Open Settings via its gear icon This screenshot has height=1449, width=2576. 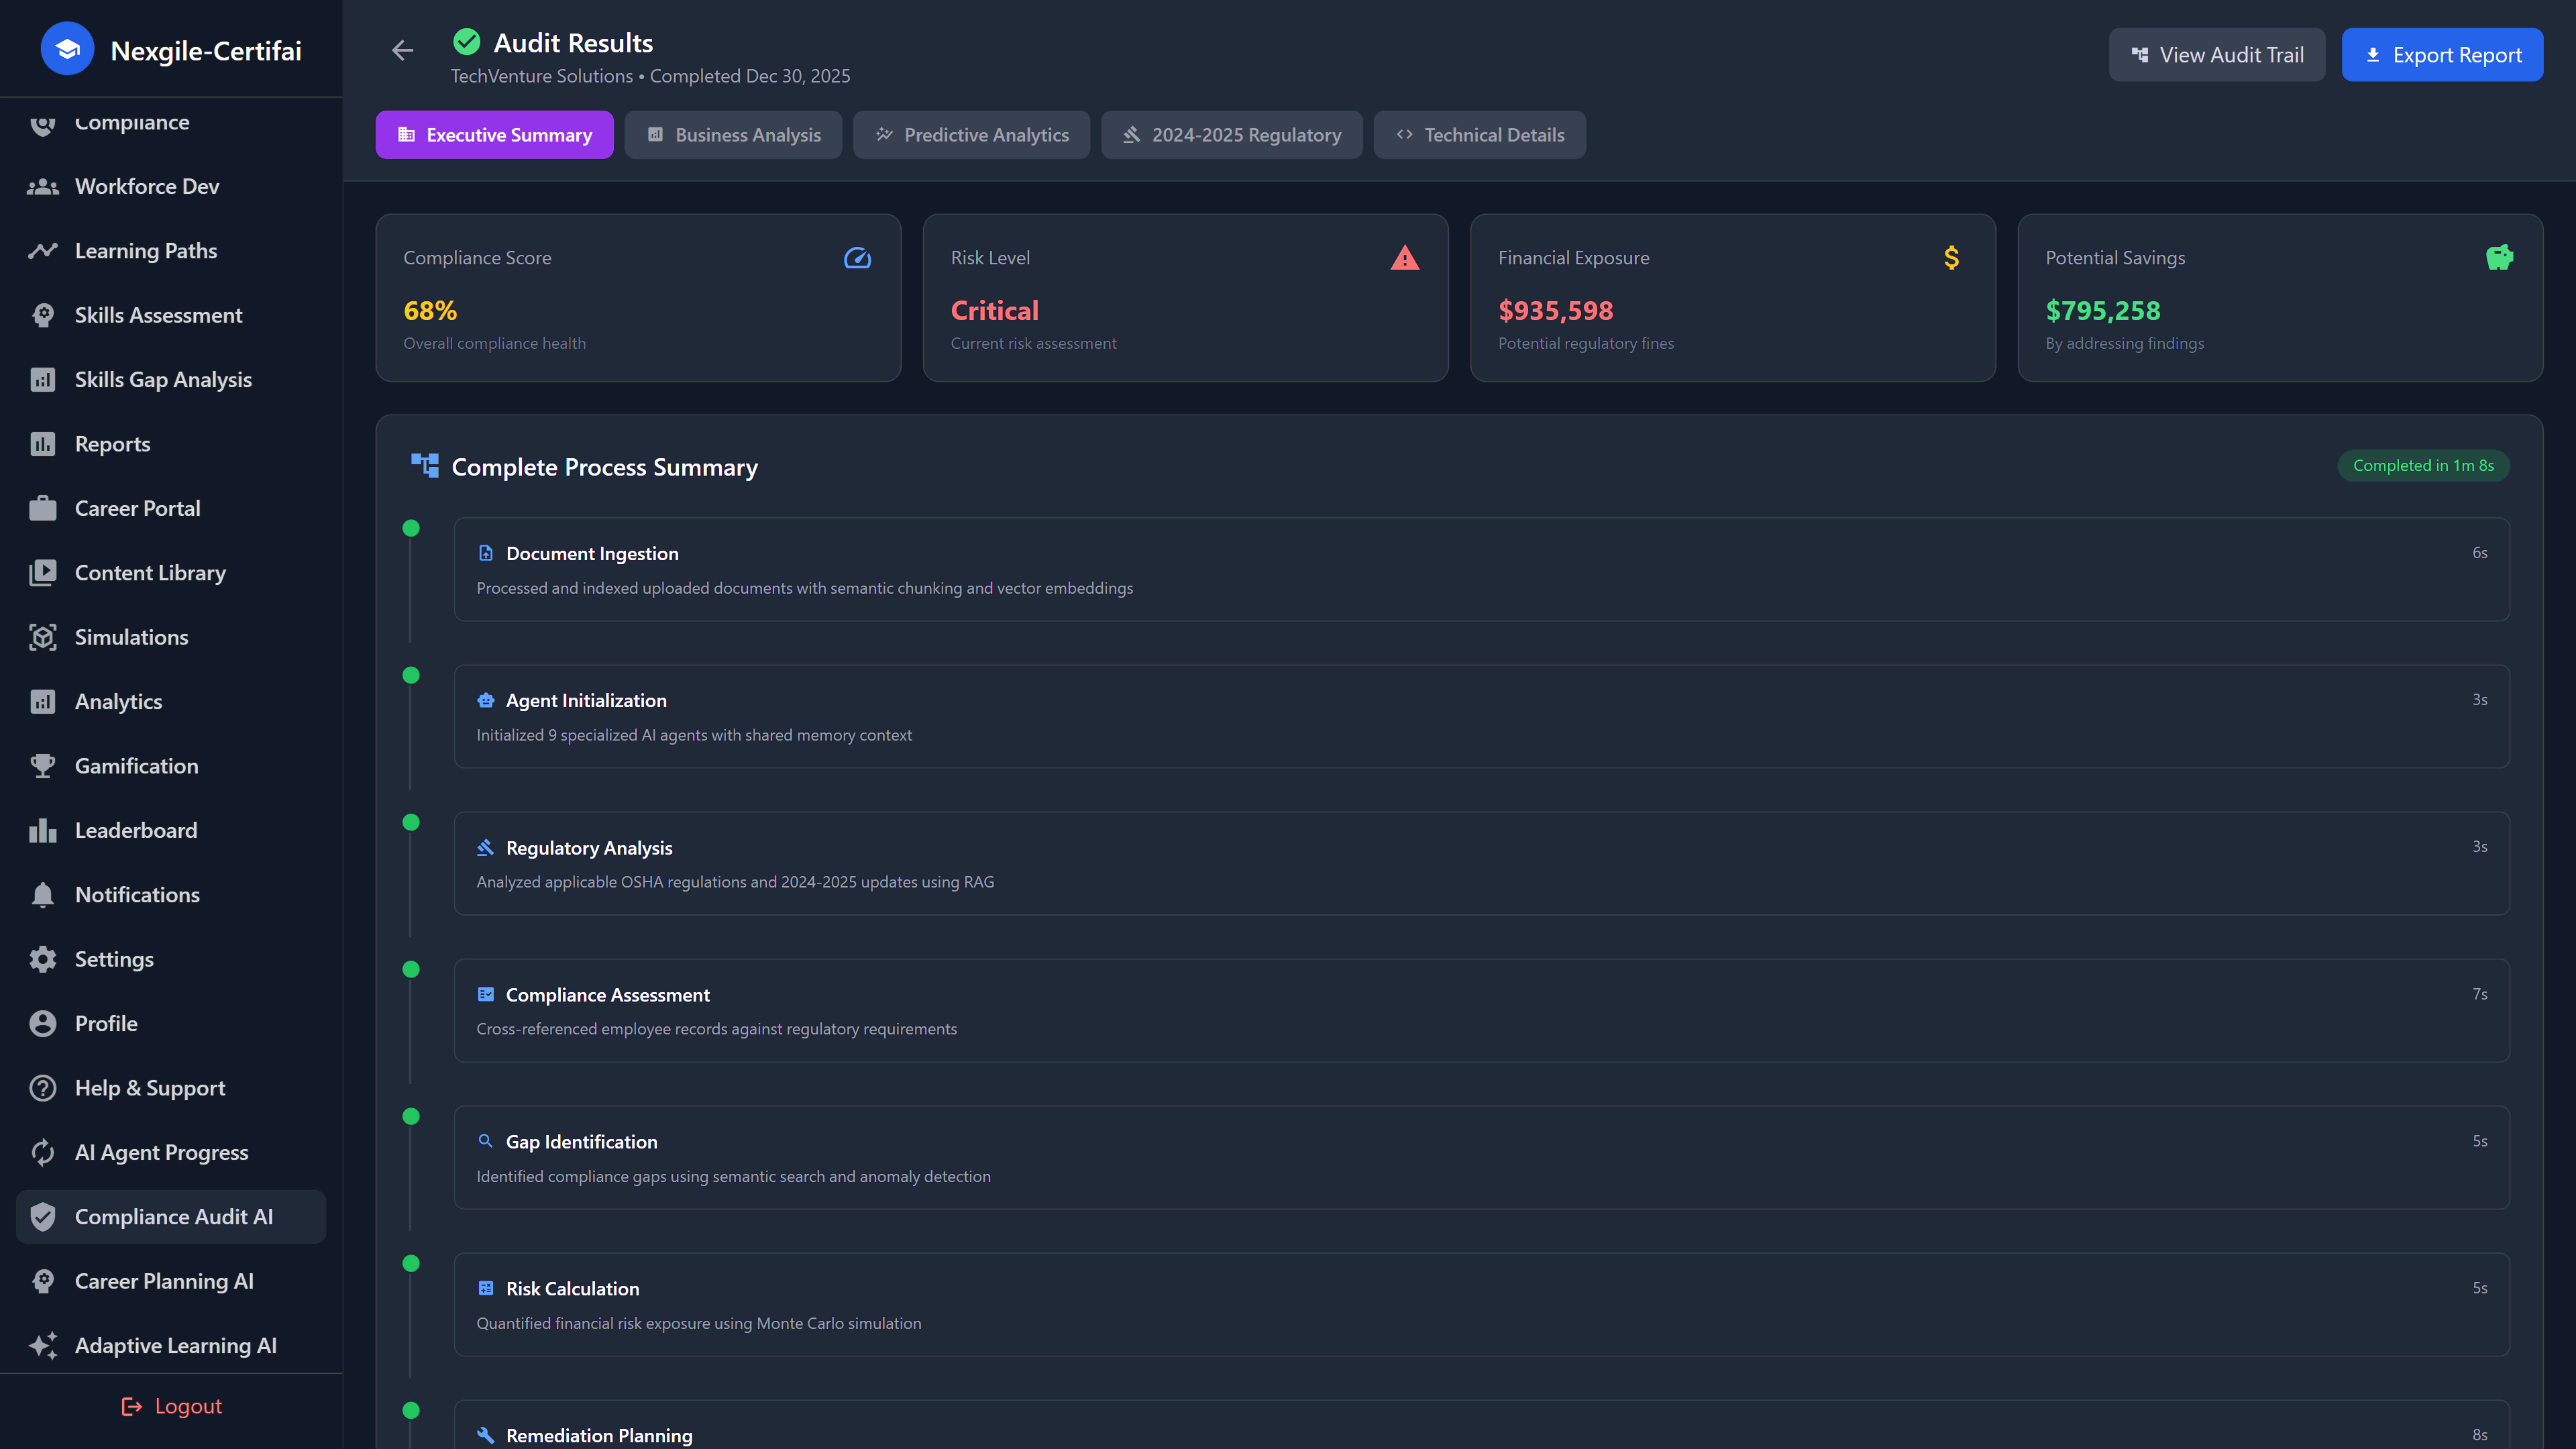coord(43,959)
